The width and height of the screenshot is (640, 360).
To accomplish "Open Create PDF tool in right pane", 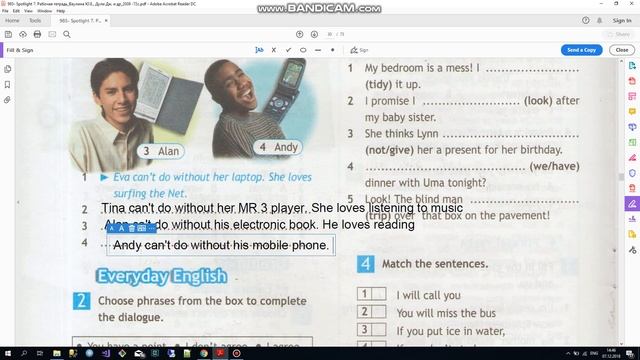I will pyautogui.click(x=632, y=81).
